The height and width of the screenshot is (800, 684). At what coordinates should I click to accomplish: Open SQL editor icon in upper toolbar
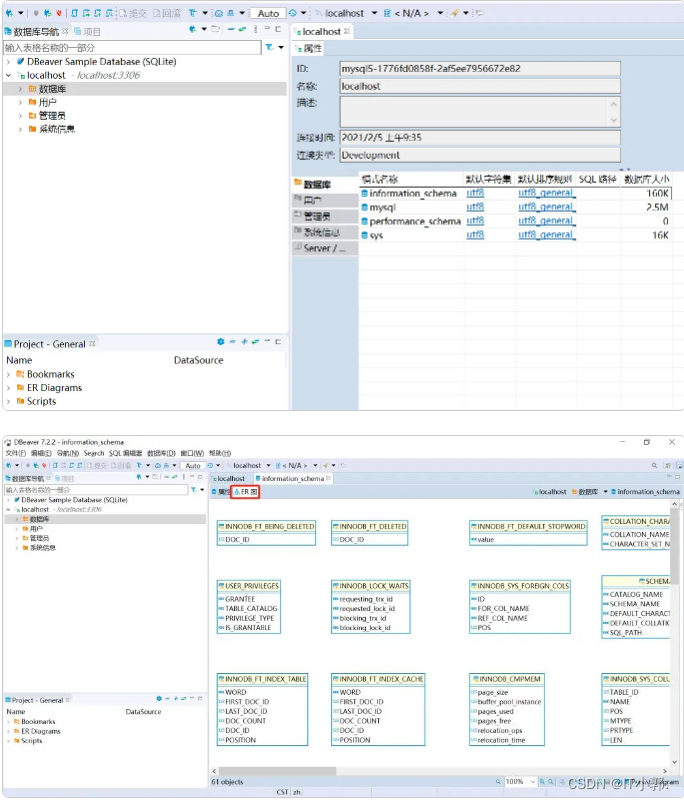(x=74, y=13)
